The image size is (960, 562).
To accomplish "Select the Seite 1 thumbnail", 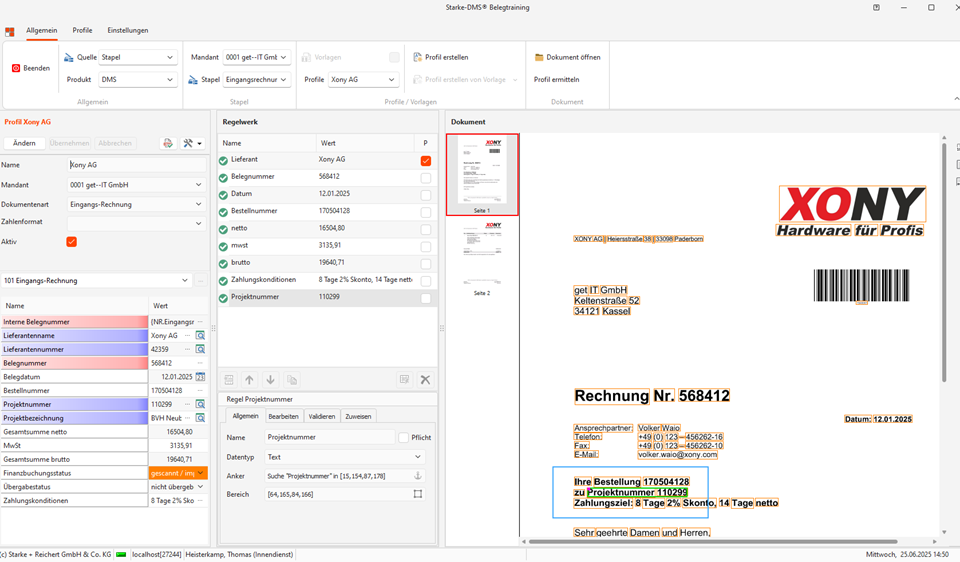I will 482,174.
